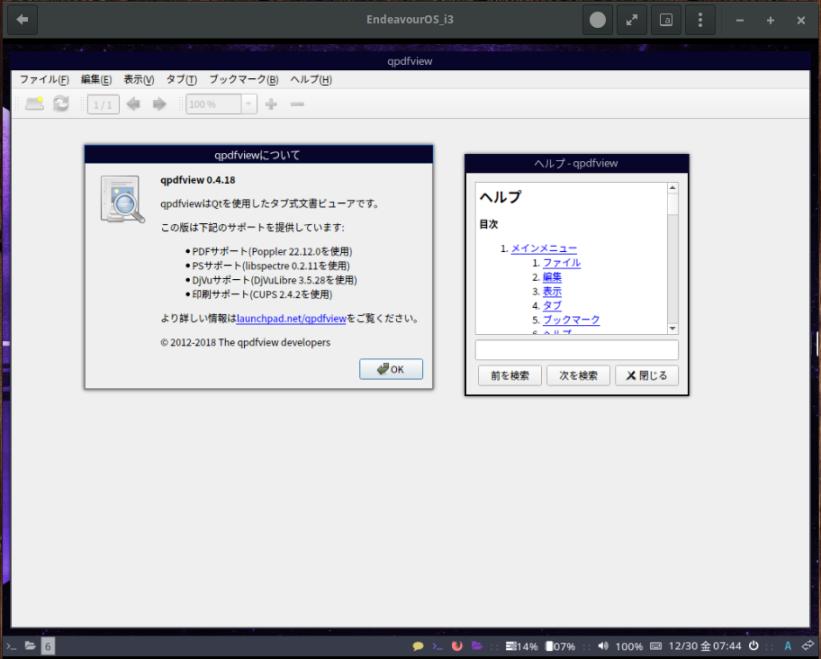Click the open file toolbar icon
821x659 pixels.
click(x=35, y=104)
